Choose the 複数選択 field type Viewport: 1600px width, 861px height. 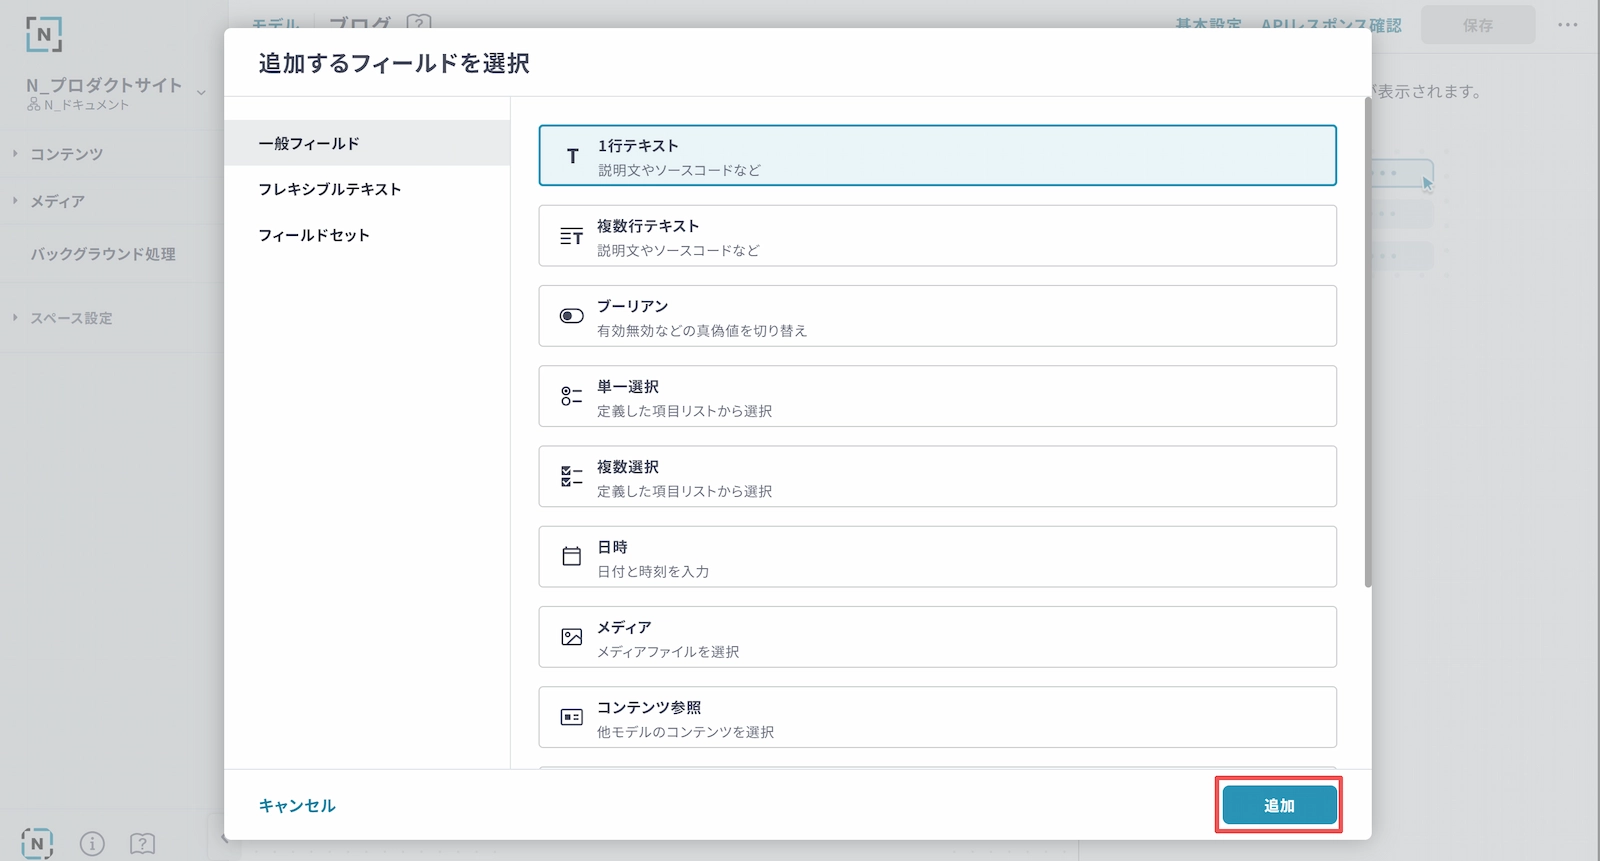tap(936, 476)
